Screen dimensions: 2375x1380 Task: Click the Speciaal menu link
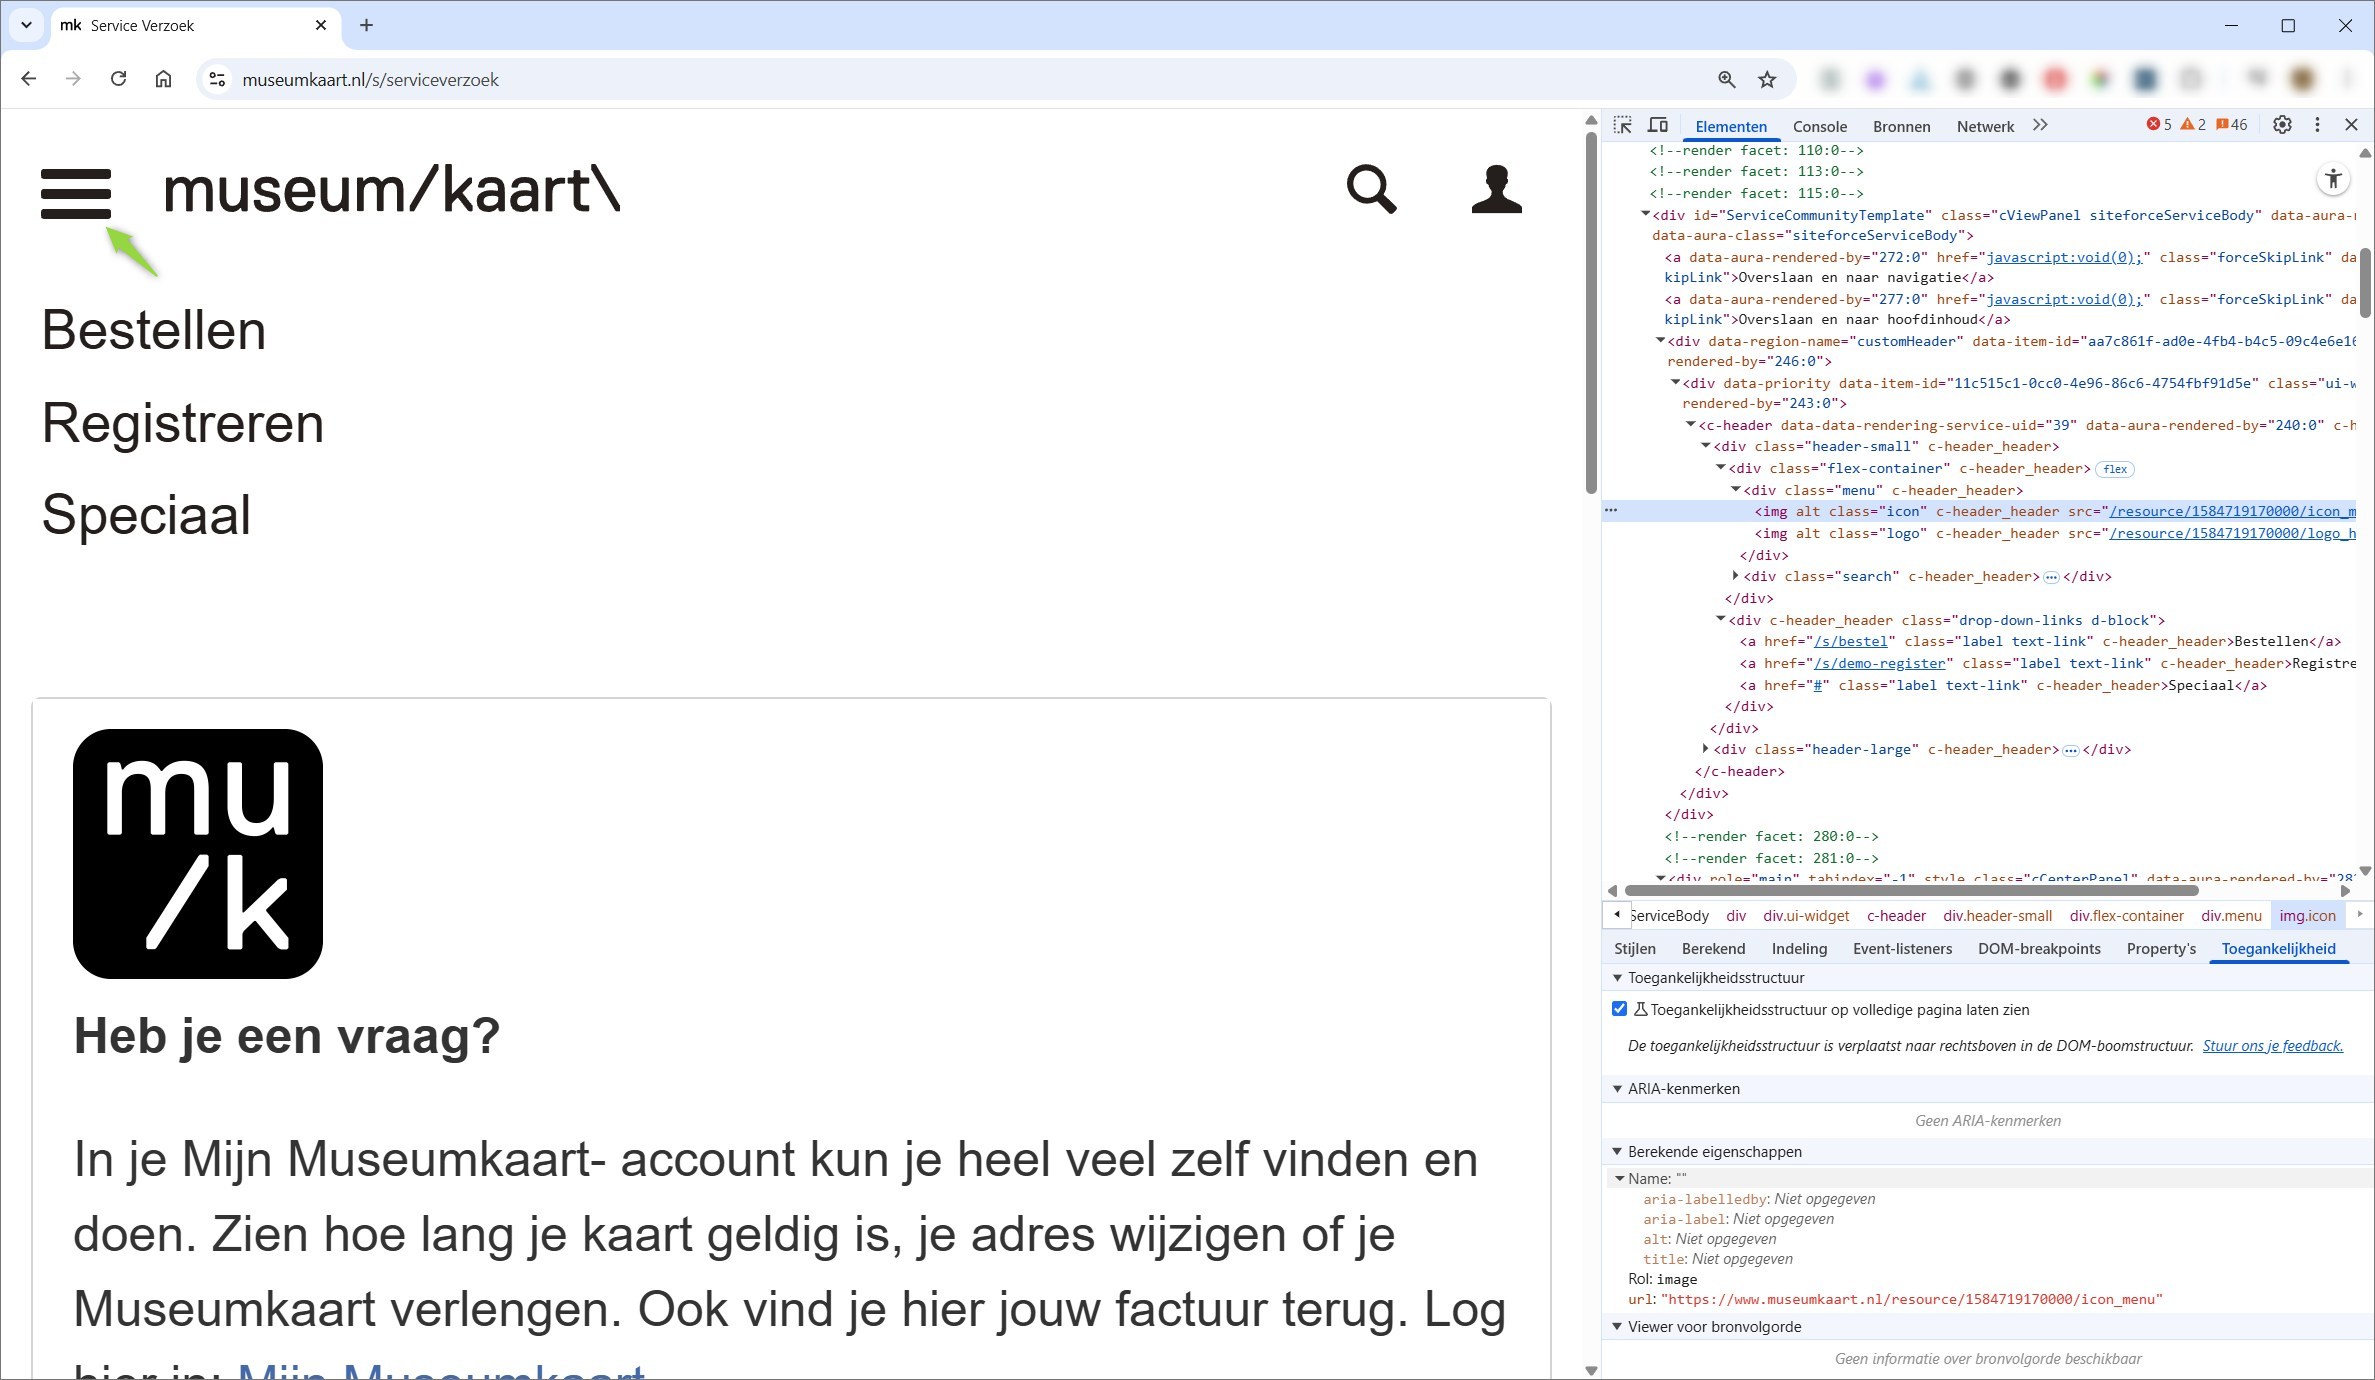coord(146,515)
